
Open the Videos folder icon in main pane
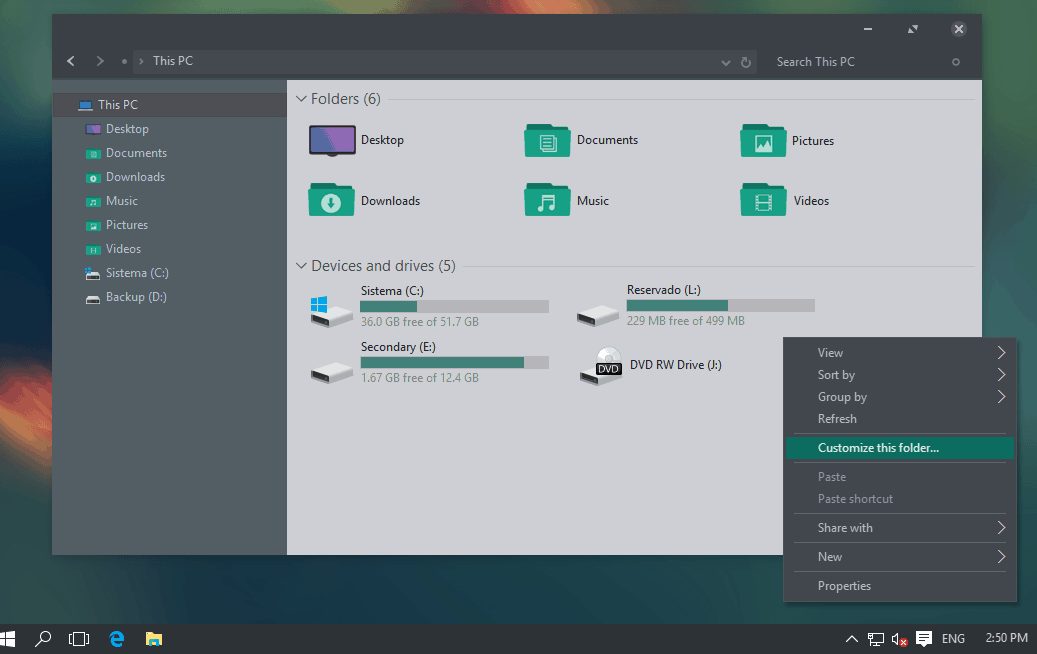click(x=763, y=200)
